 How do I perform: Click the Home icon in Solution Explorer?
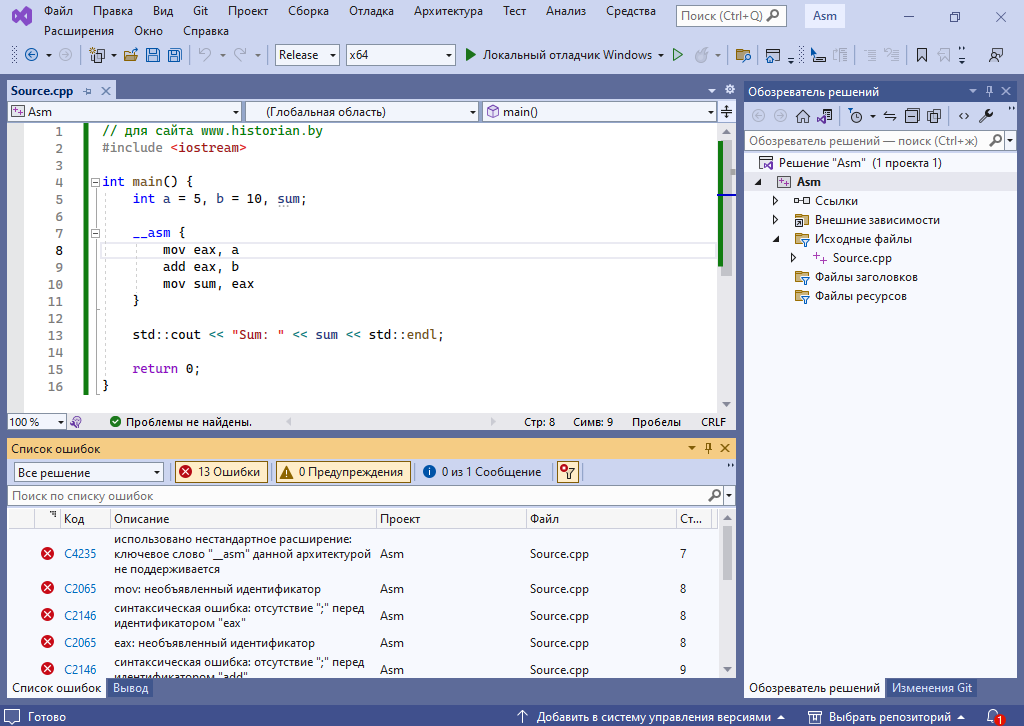point(802,116)
